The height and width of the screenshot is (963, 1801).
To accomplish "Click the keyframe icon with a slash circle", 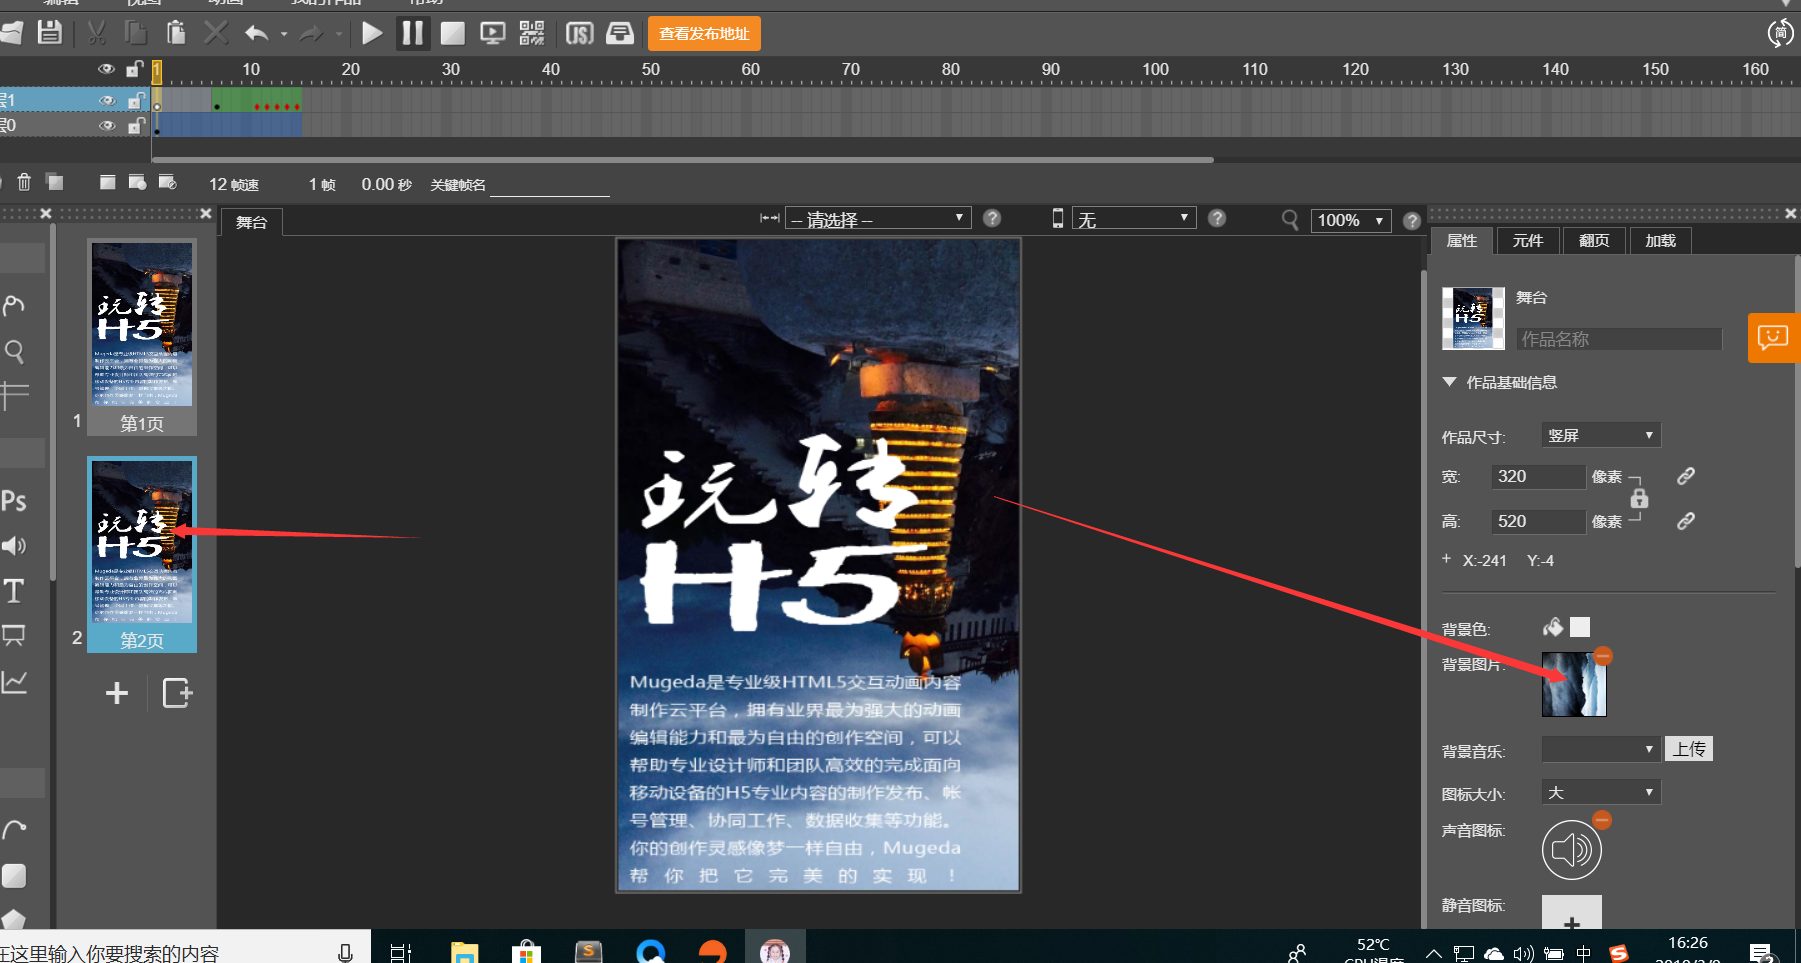I will coord(168,182).
